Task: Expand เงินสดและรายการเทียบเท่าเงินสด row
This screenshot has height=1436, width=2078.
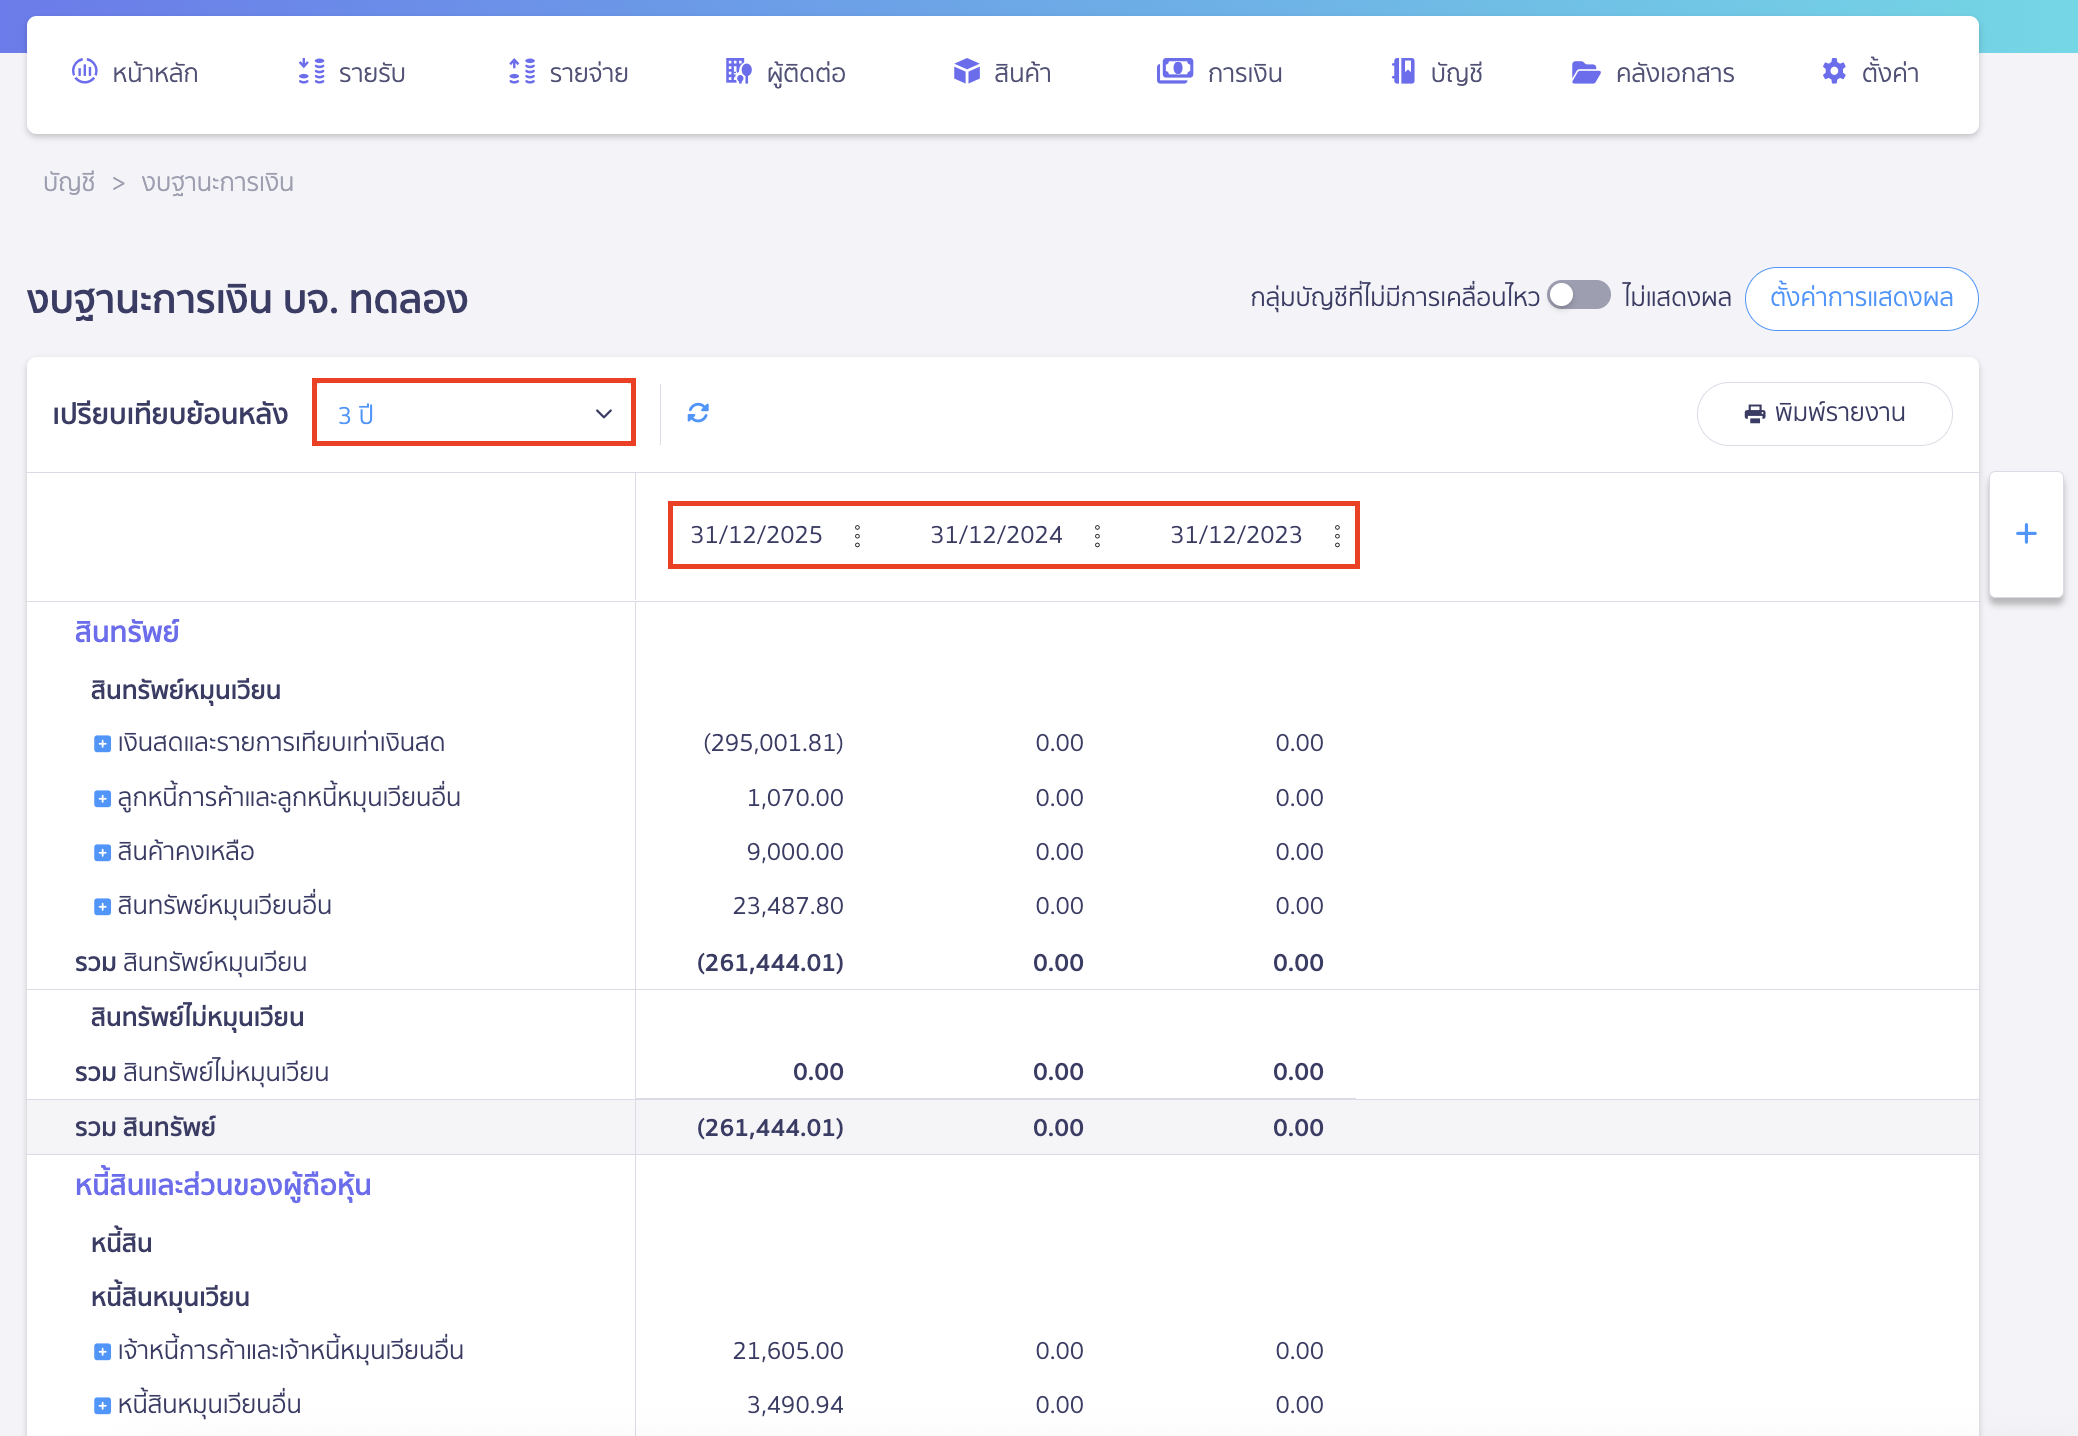Action: pyautogui.click(x=102, y=743)
